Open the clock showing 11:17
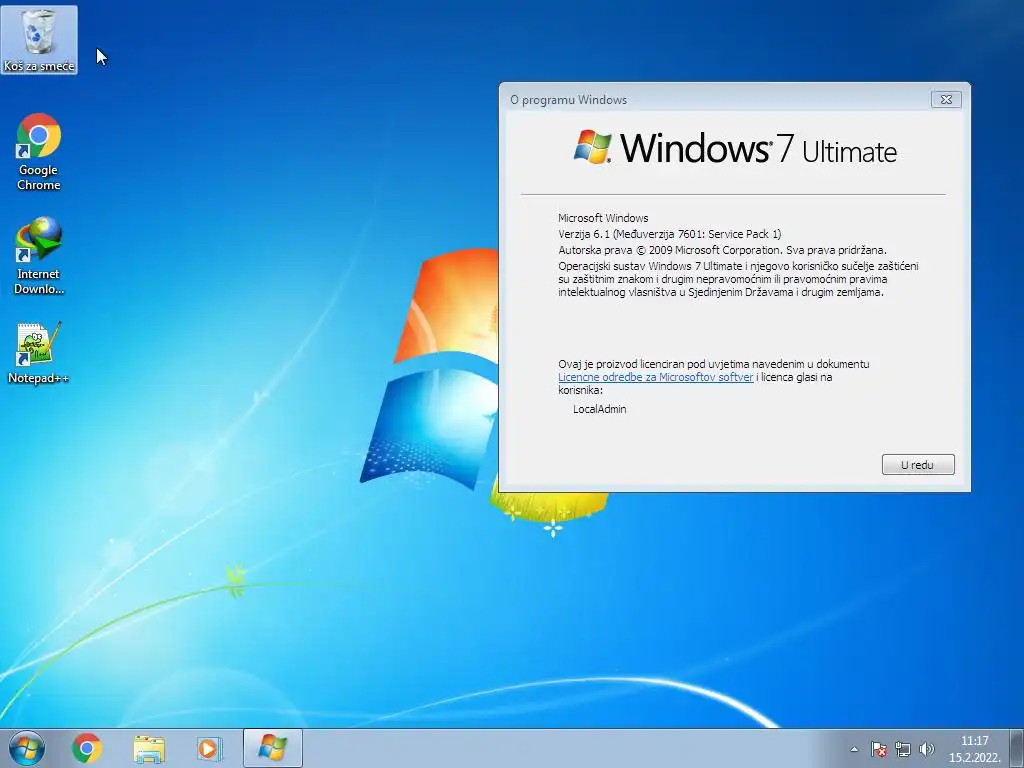Image resolution: width=1024 pixels, height=768 pixels. pyautogui.click(x=974, y=749)
